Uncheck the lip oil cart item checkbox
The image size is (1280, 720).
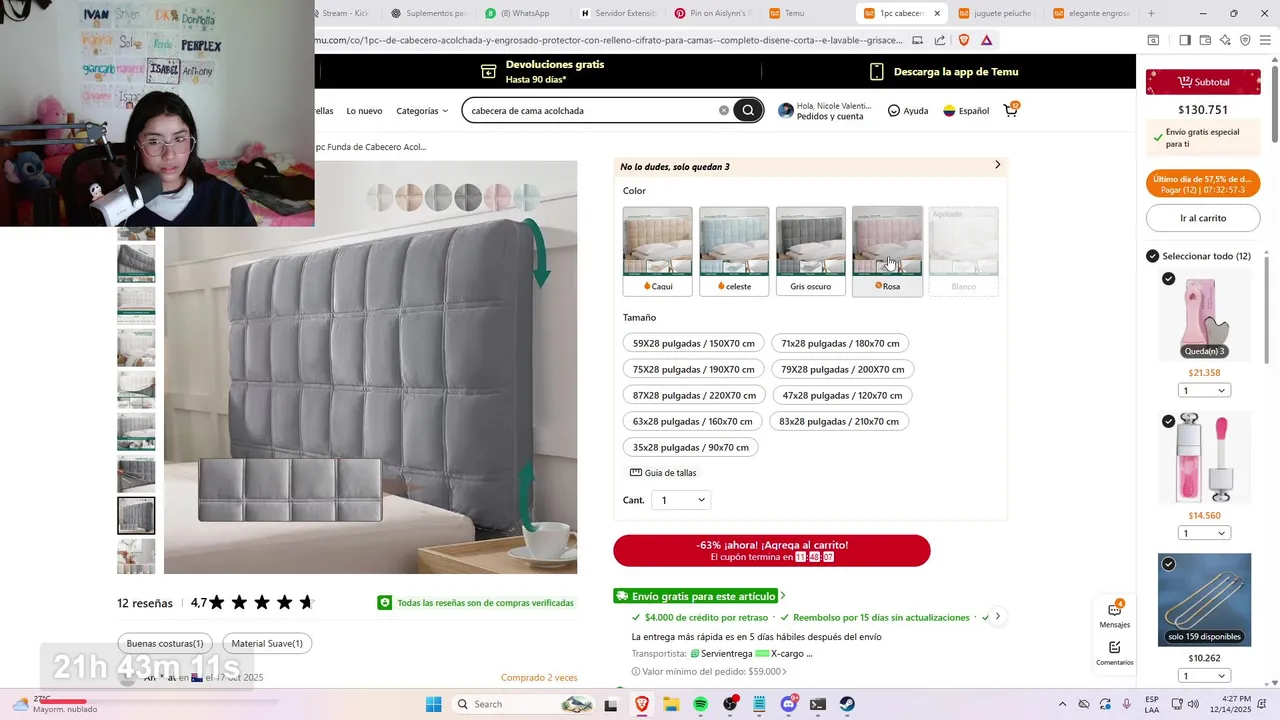[1169, 422]
